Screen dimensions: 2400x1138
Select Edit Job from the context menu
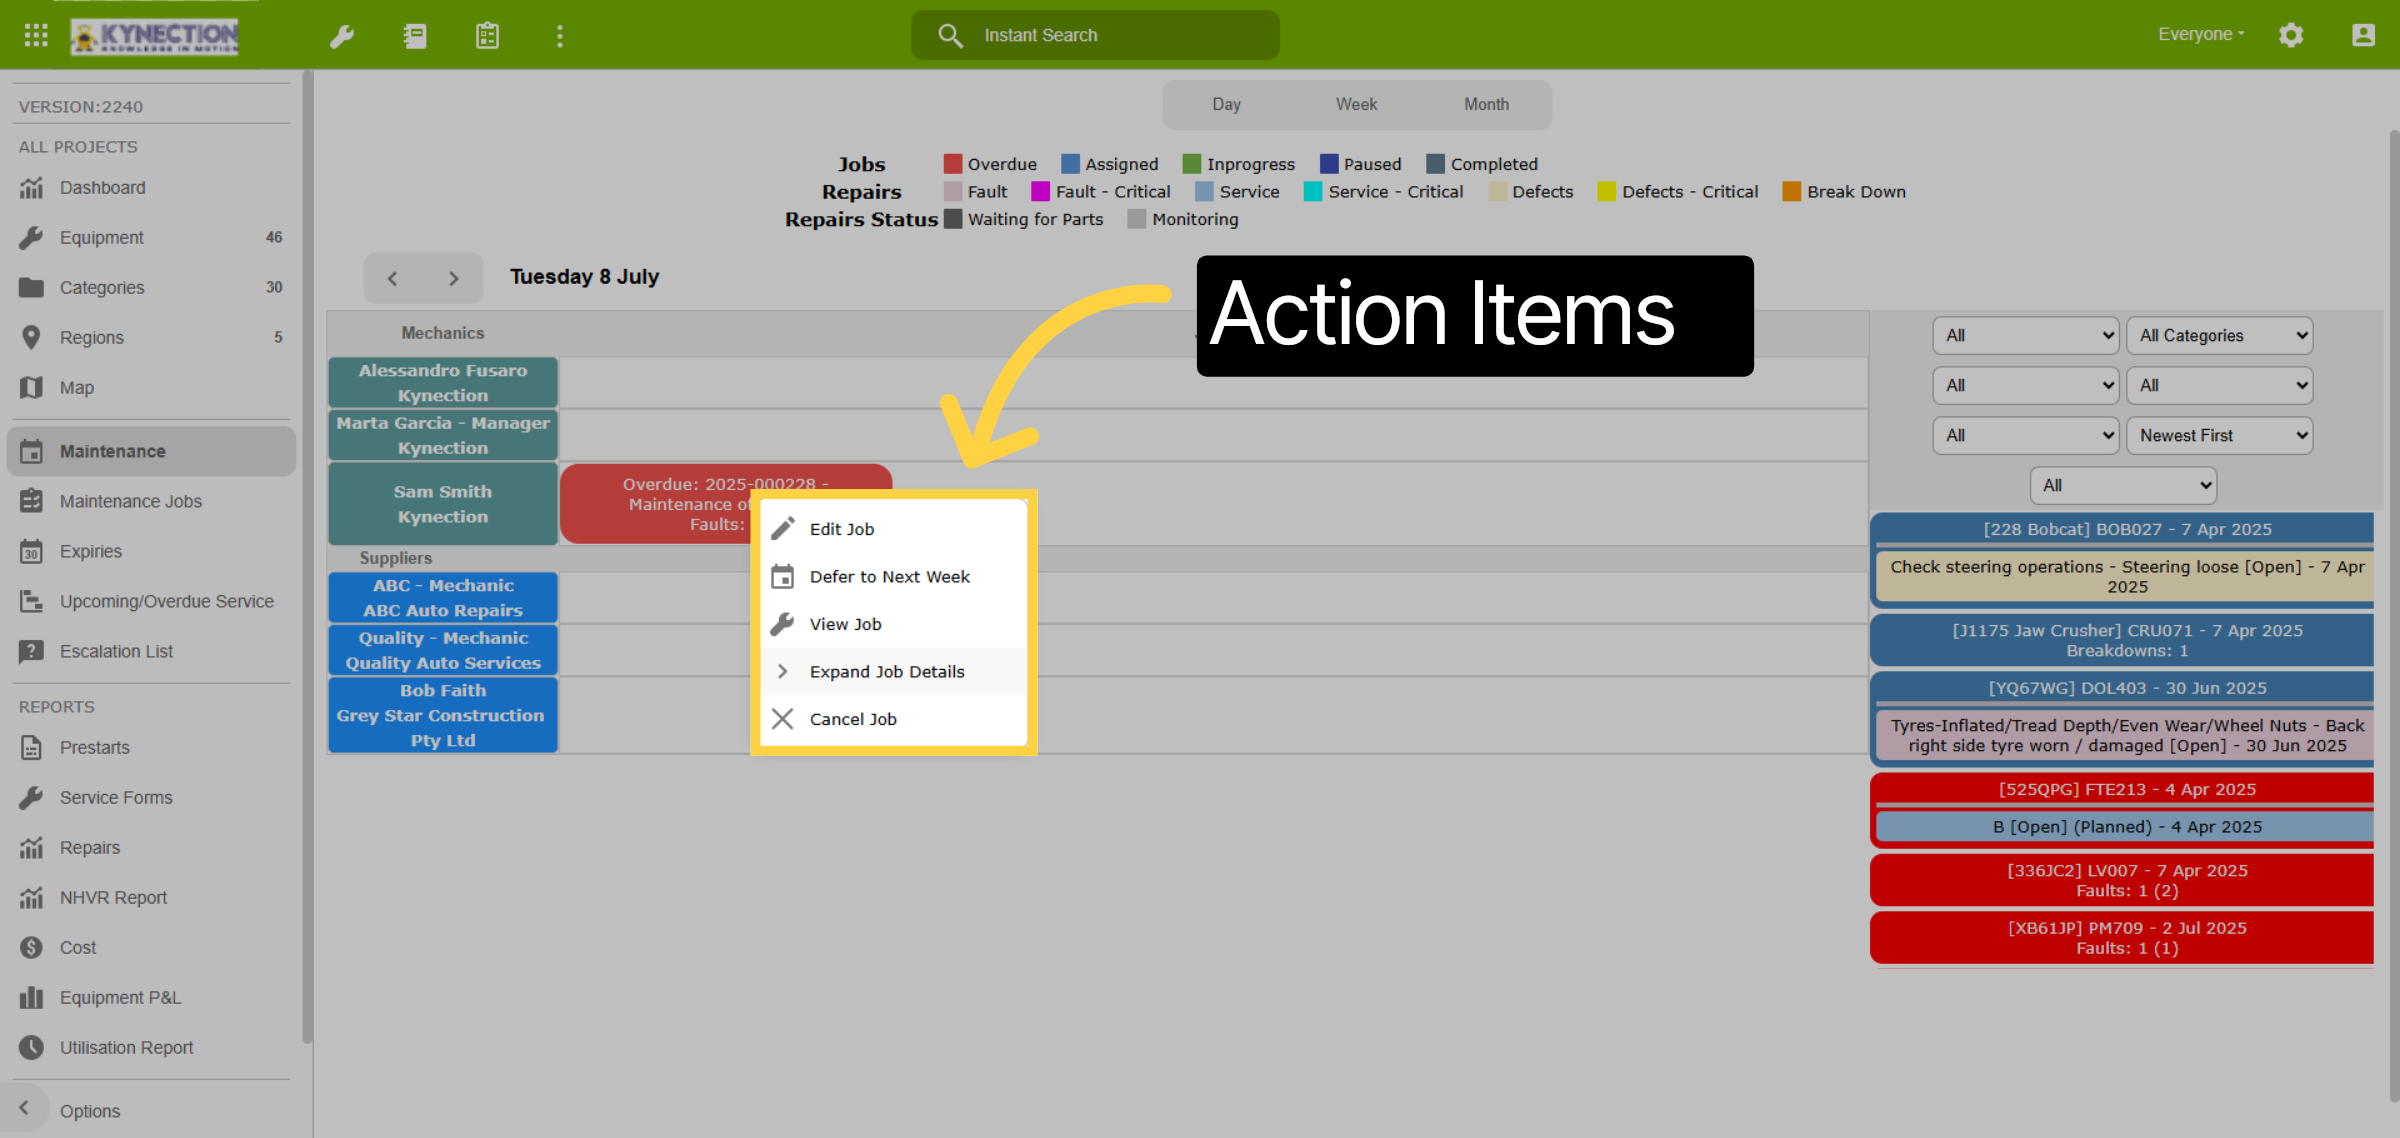(x=894, y=529)
